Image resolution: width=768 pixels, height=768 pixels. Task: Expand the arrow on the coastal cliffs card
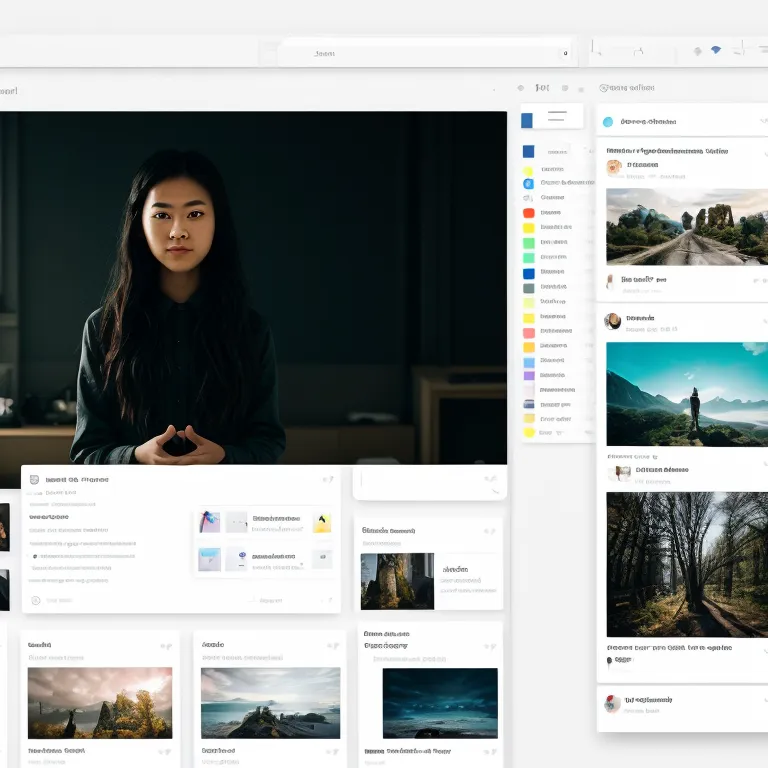[336, 647]
